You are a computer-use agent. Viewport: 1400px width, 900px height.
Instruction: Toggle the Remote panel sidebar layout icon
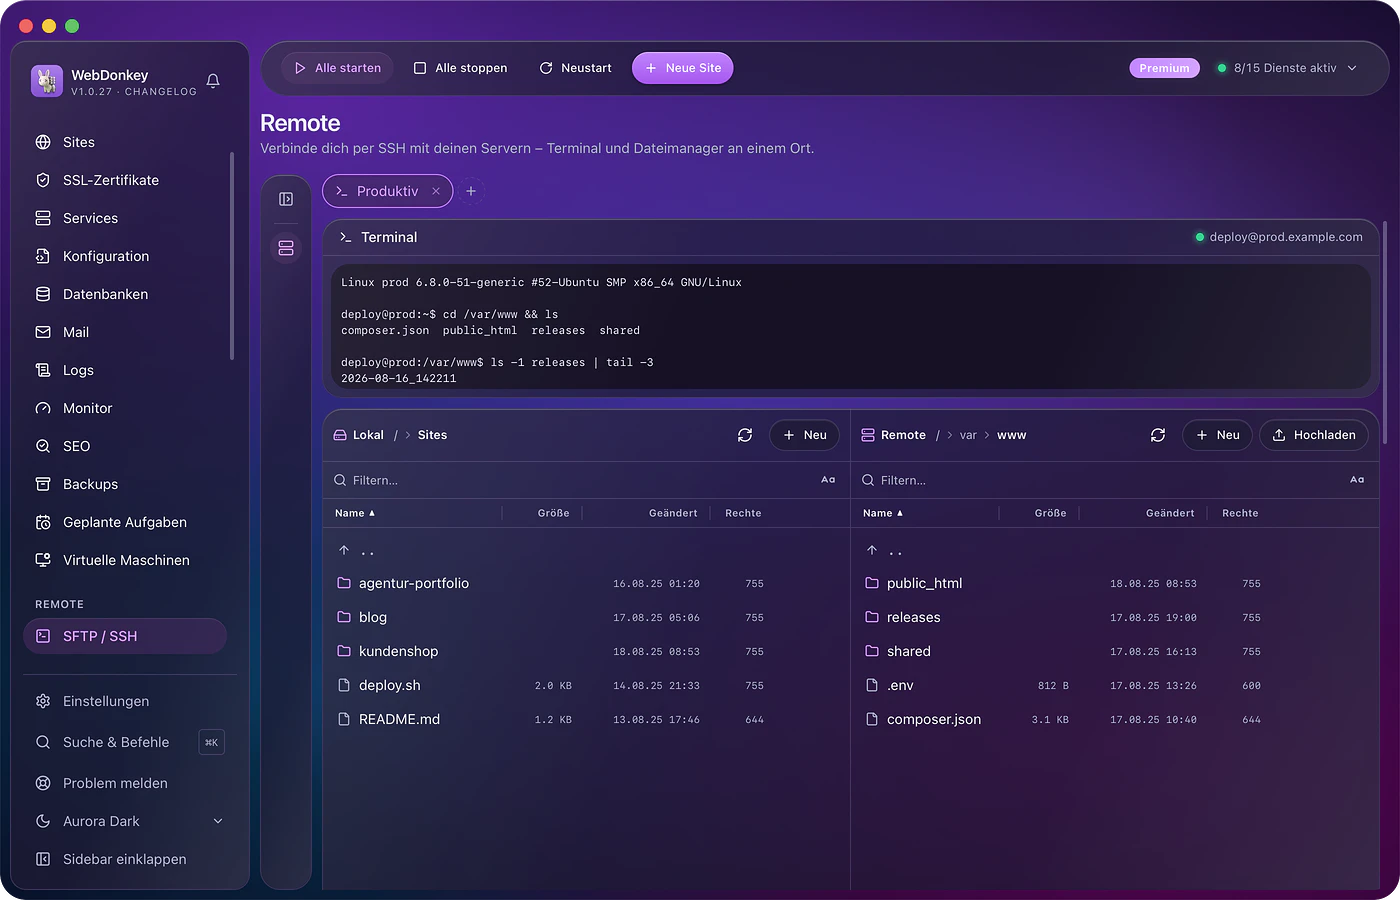286,199
